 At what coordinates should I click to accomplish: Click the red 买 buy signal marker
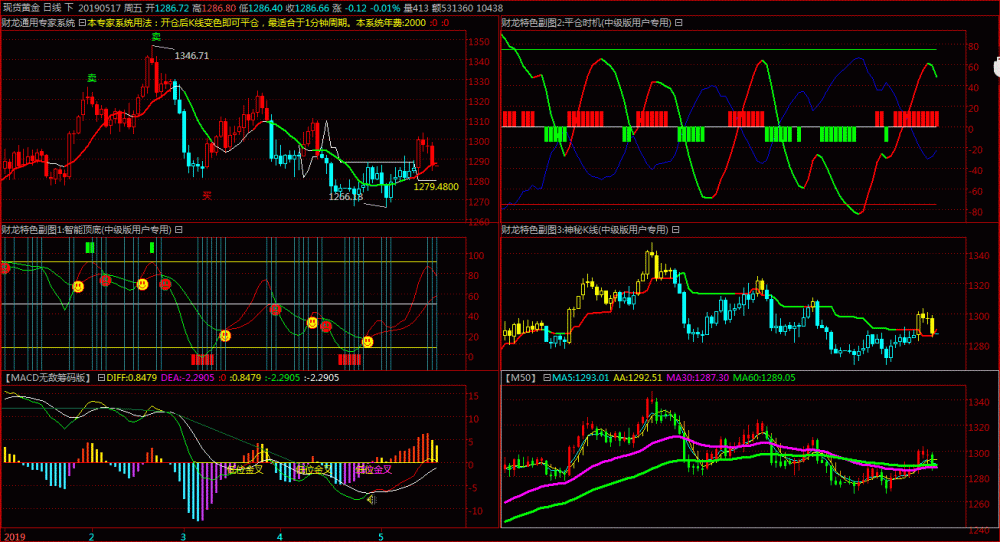tap(207, 196)
